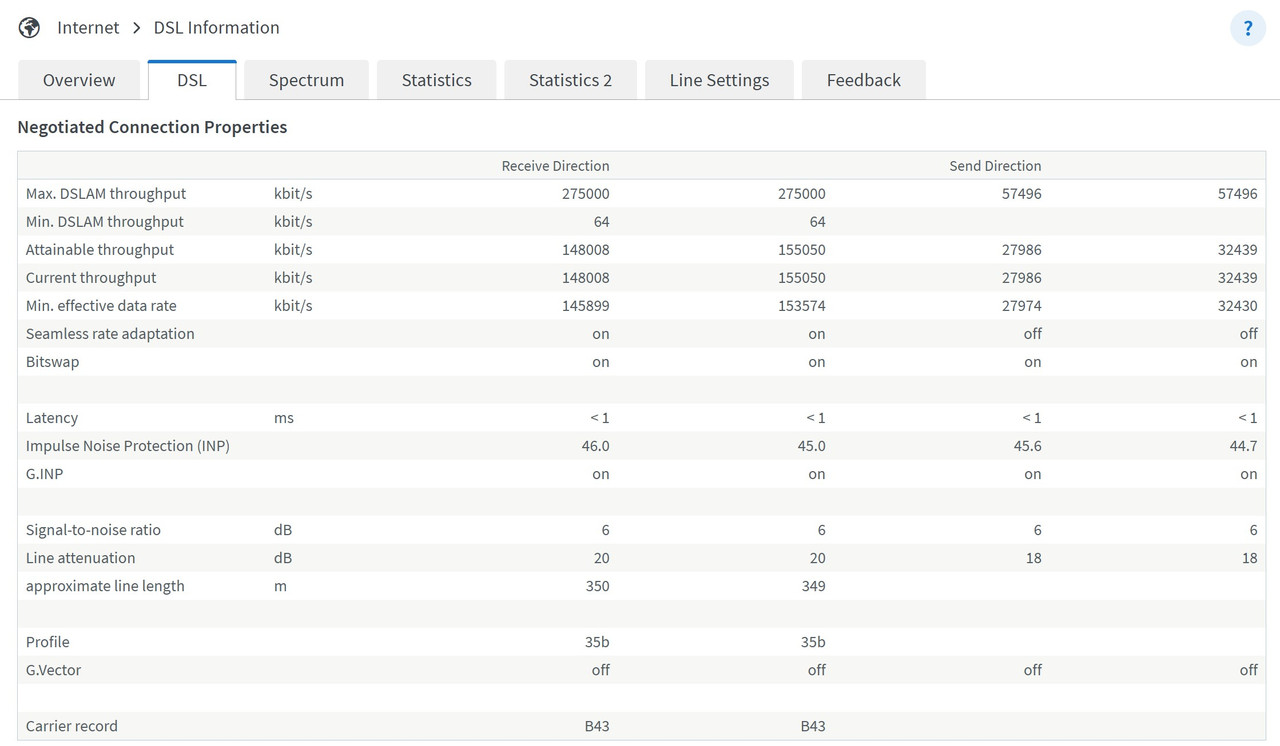Click the ms unit in Latency row

tap(284, 418)
